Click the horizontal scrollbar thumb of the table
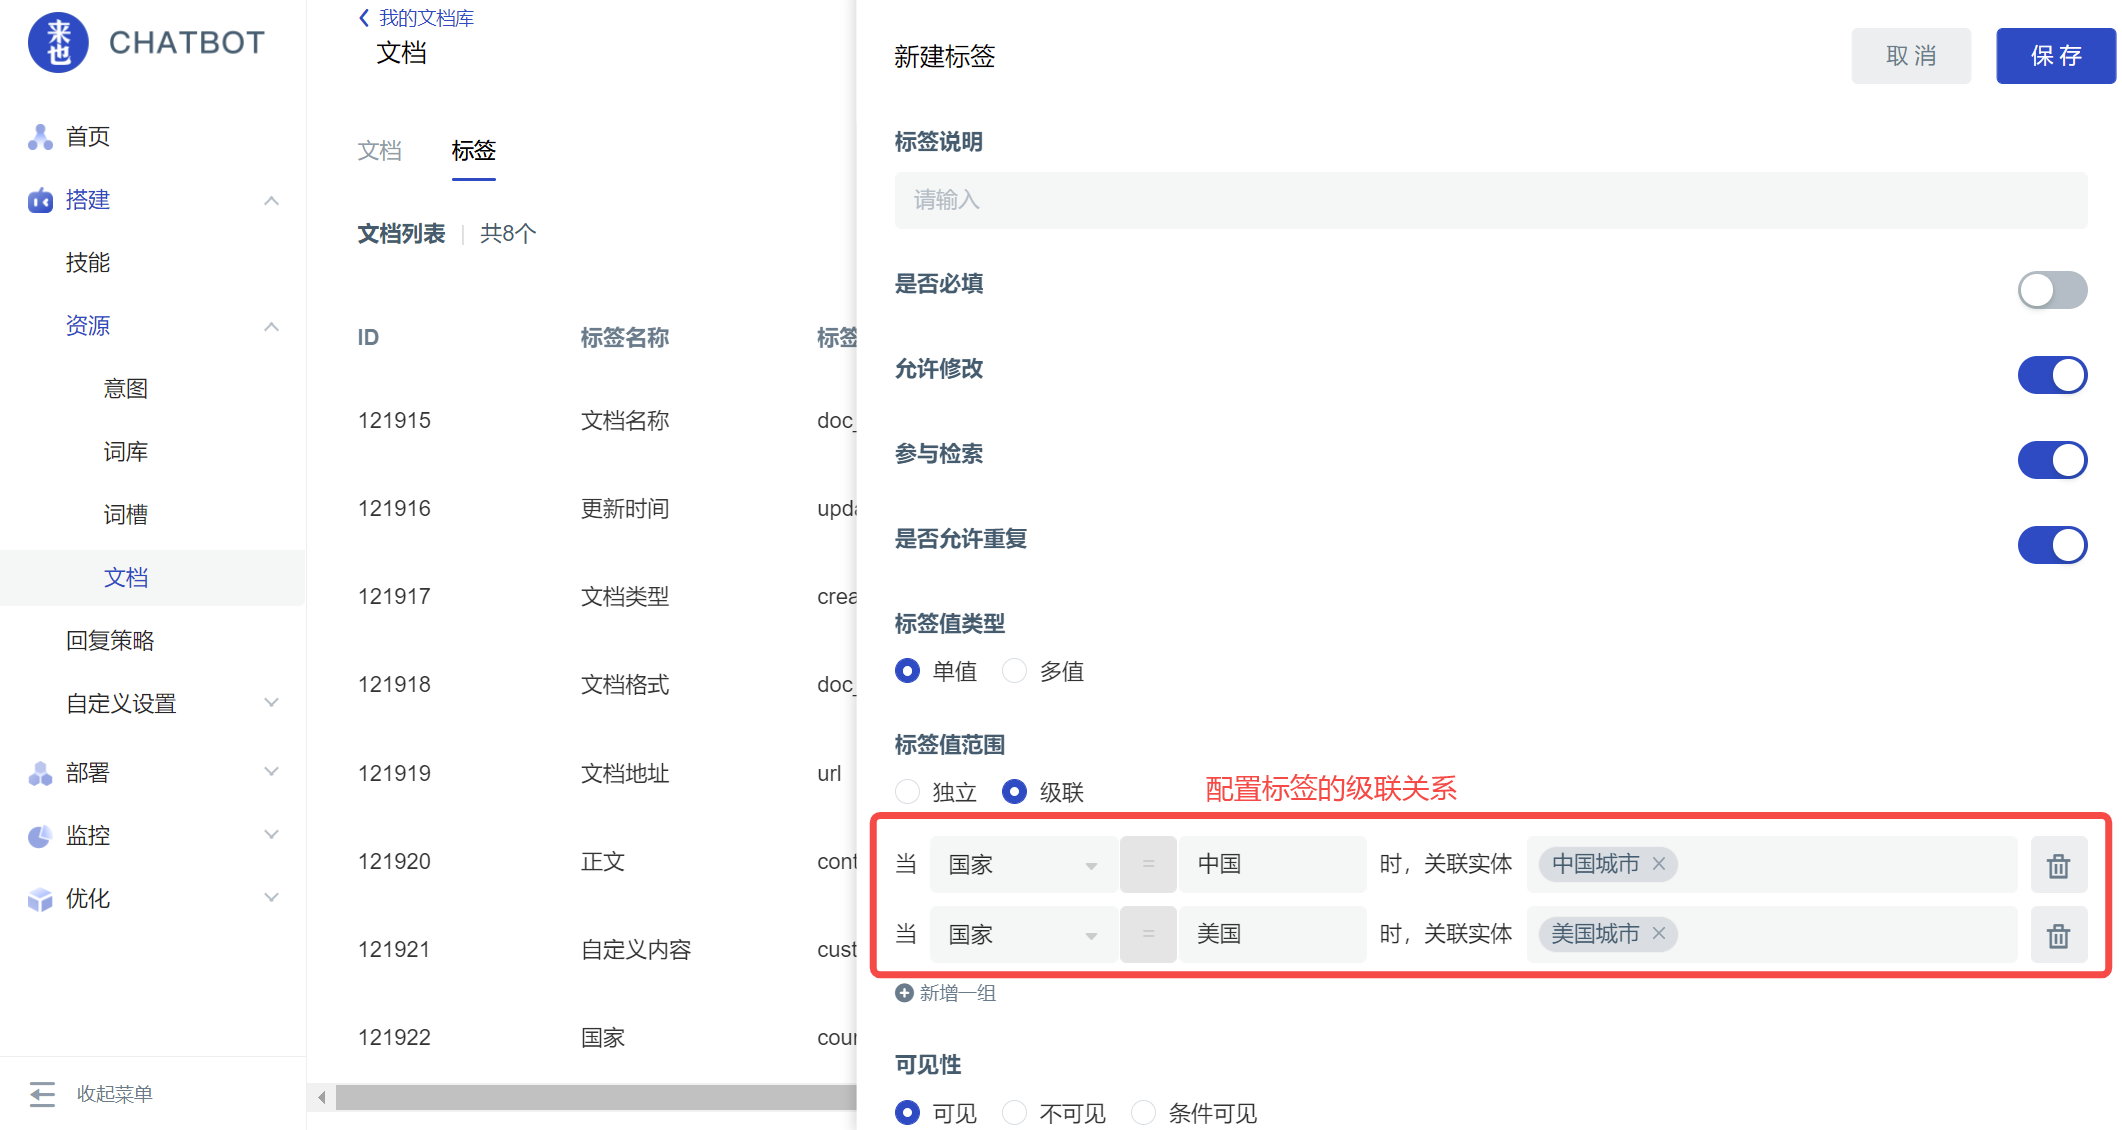The height and width of the screenshot is (1130, 2122). (596, 1097)
